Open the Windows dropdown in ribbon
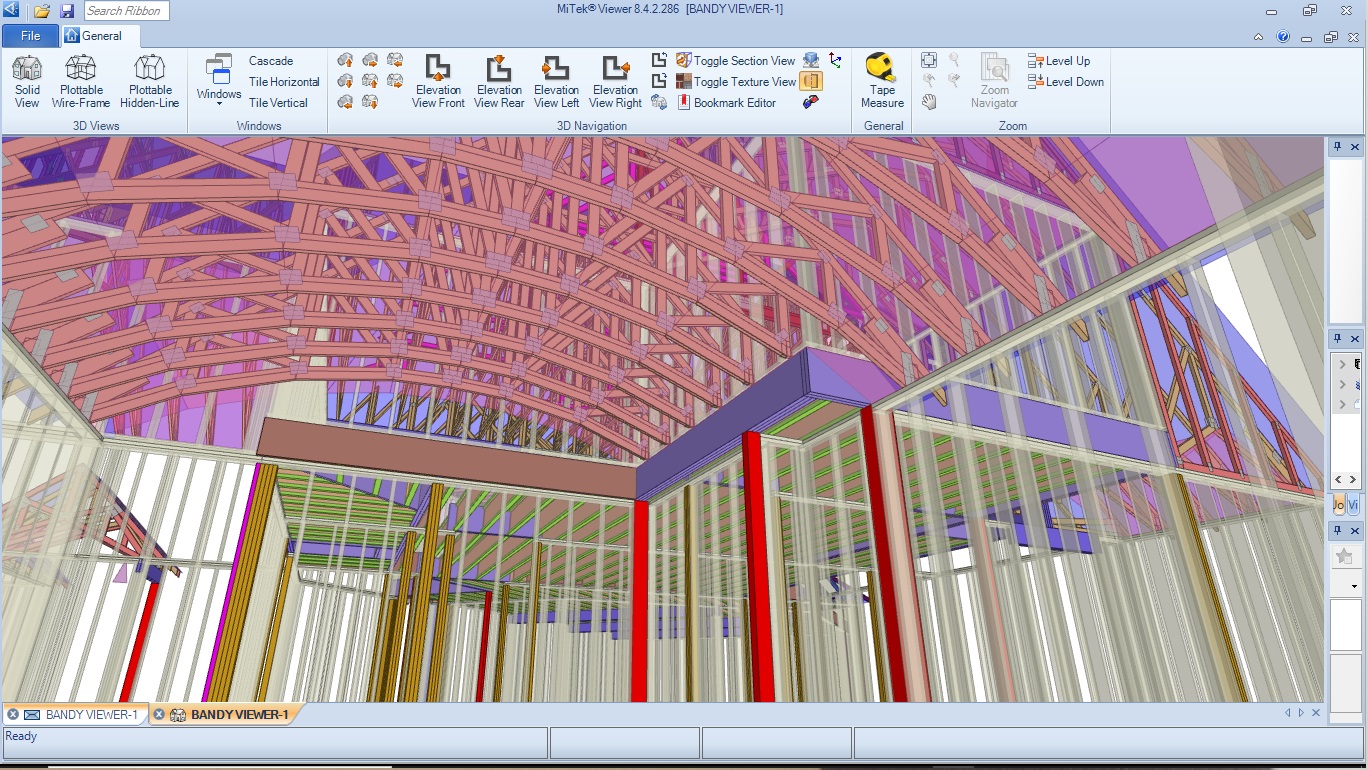 tap(218, 81)
